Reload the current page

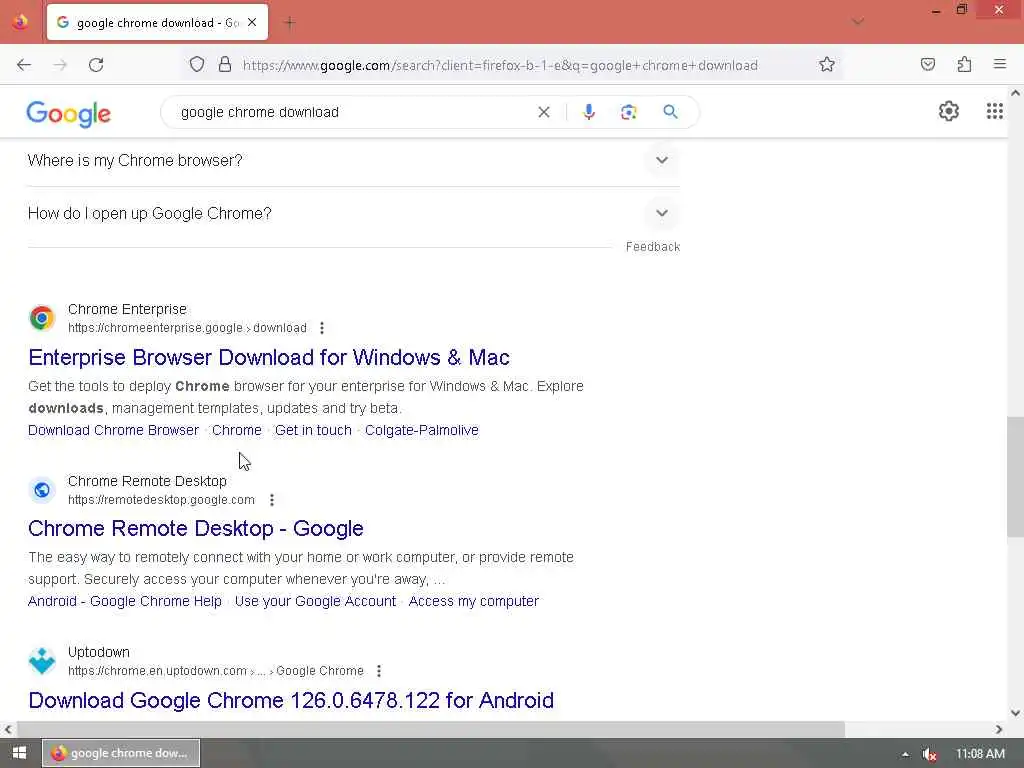tap(96, 65)
